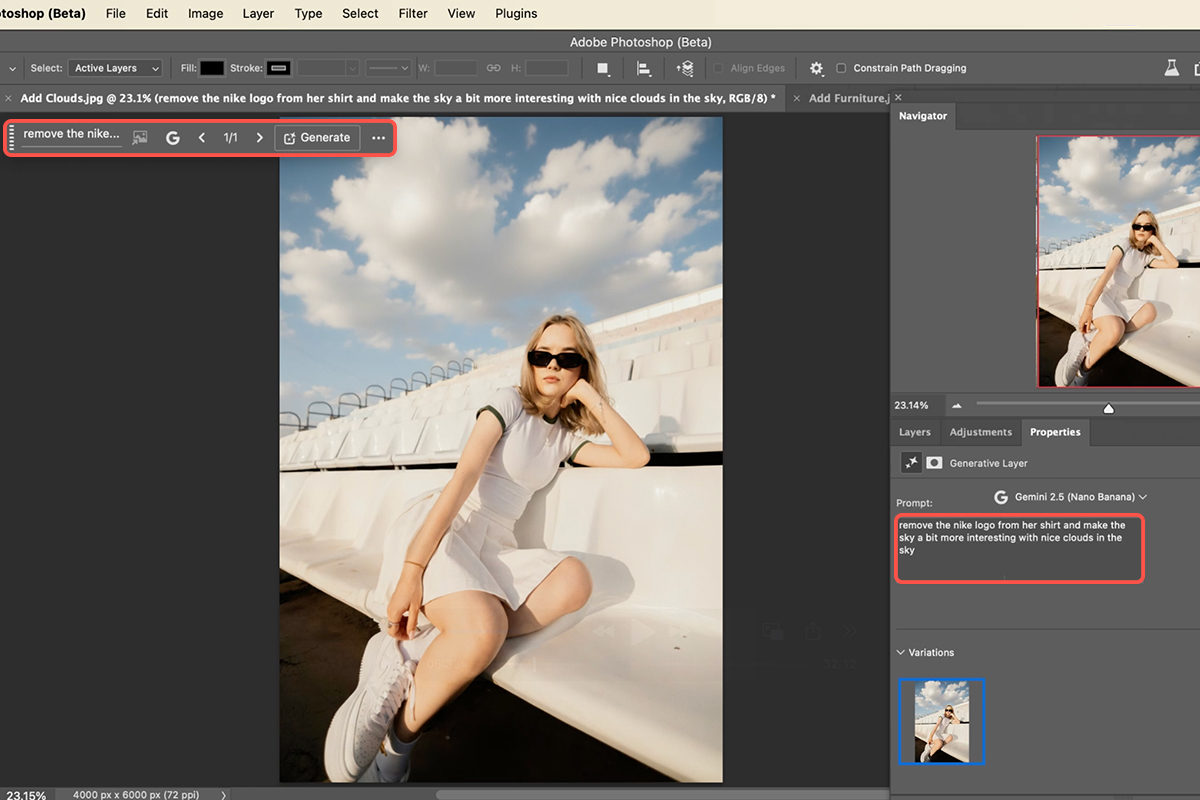
Task: Click the Google model icon in the taskbar
Action: [x=173, y=138]
